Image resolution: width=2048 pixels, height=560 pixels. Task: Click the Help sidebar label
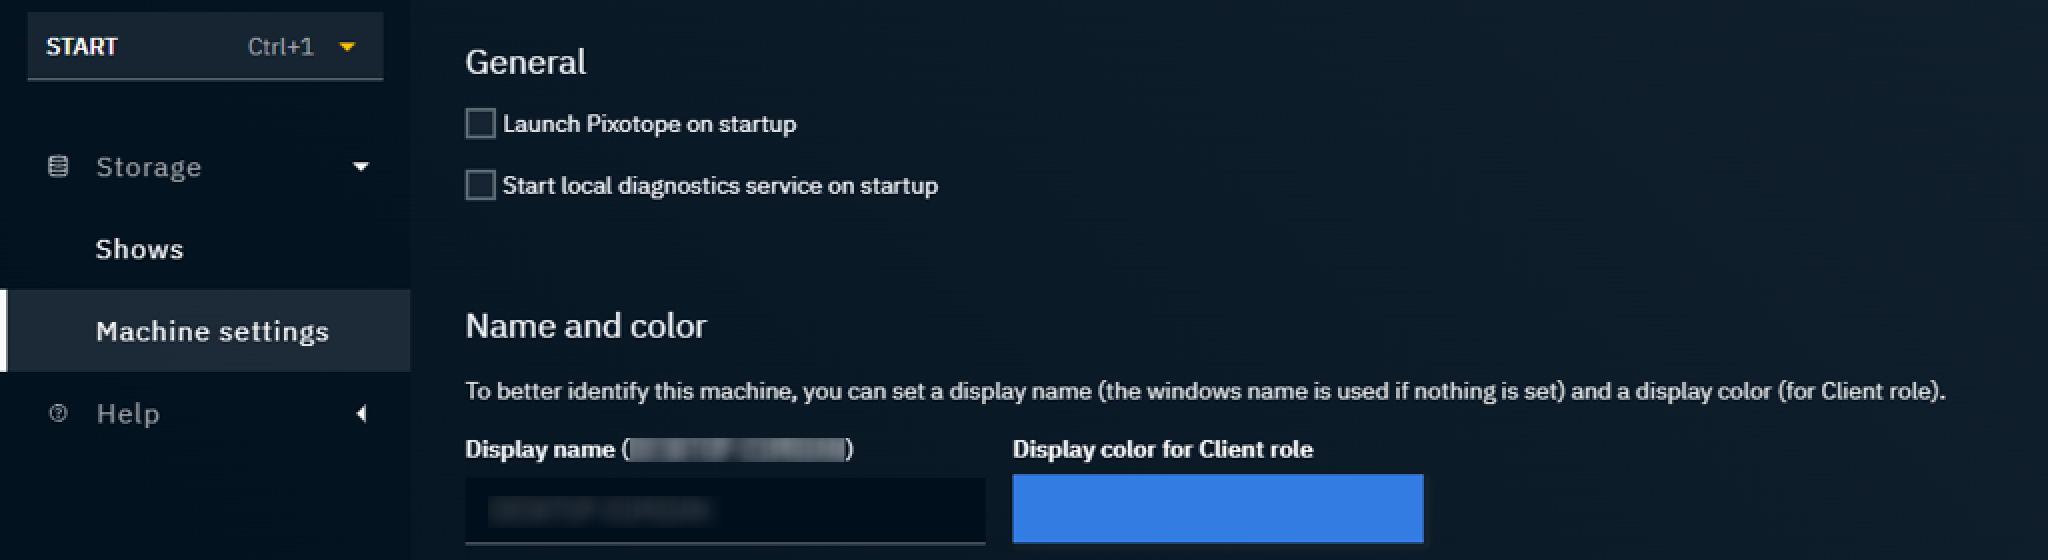[x=128, y=413]
